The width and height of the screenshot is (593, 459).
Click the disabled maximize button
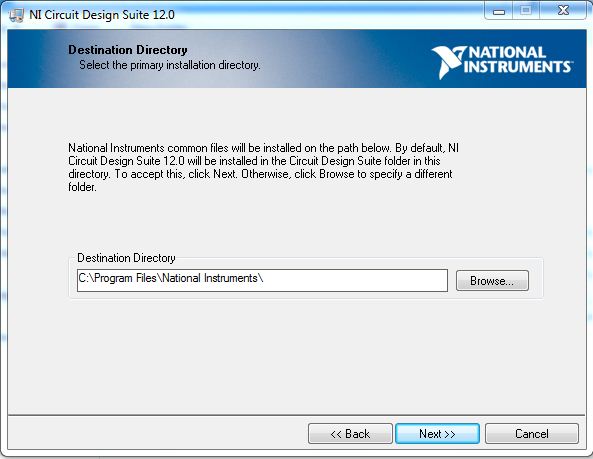click(526, 11)
